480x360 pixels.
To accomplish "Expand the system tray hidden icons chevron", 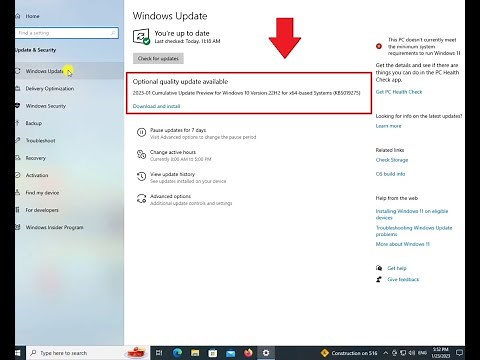I will click(386, 353).
